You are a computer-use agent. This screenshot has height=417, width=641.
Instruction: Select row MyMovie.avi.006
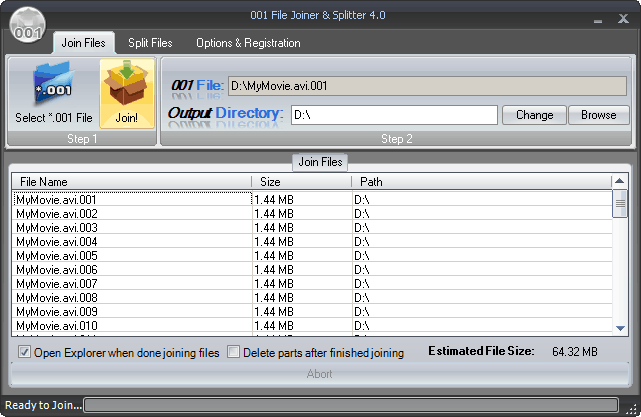click(x=313, y=269)
